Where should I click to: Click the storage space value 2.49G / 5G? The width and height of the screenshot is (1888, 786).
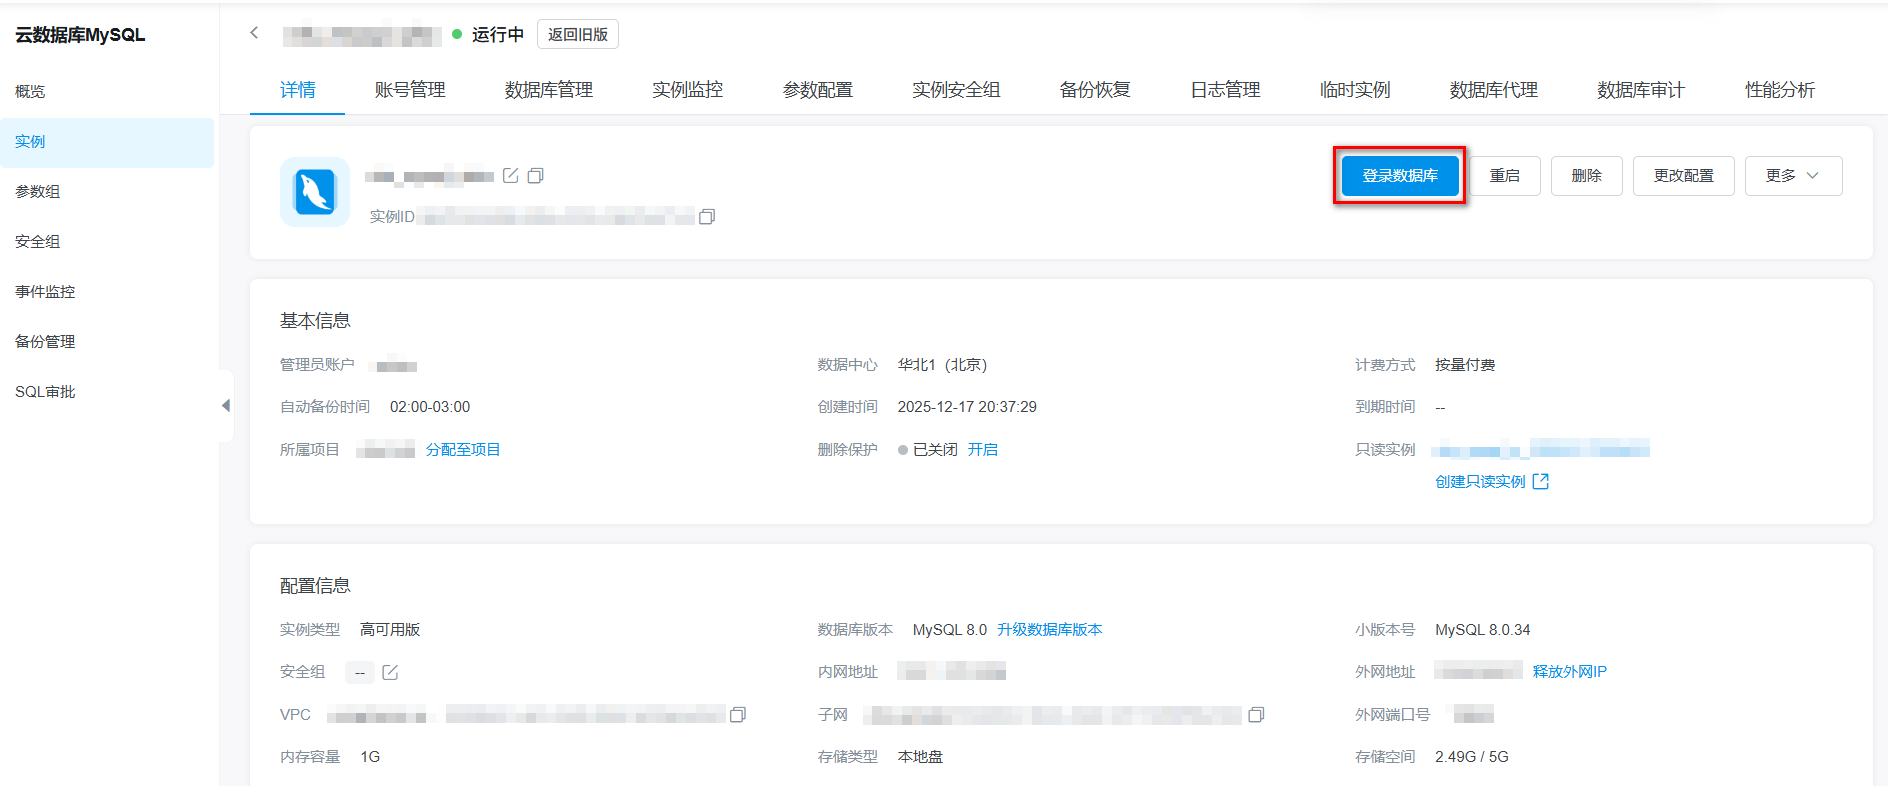(x=1472, y=757)
